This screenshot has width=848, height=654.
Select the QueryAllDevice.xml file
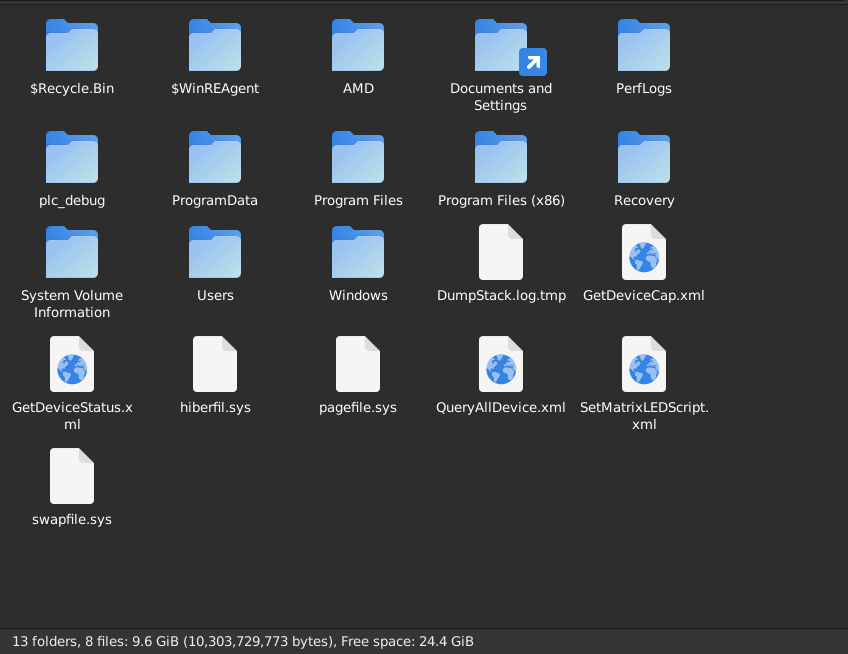tap(501, 364)
